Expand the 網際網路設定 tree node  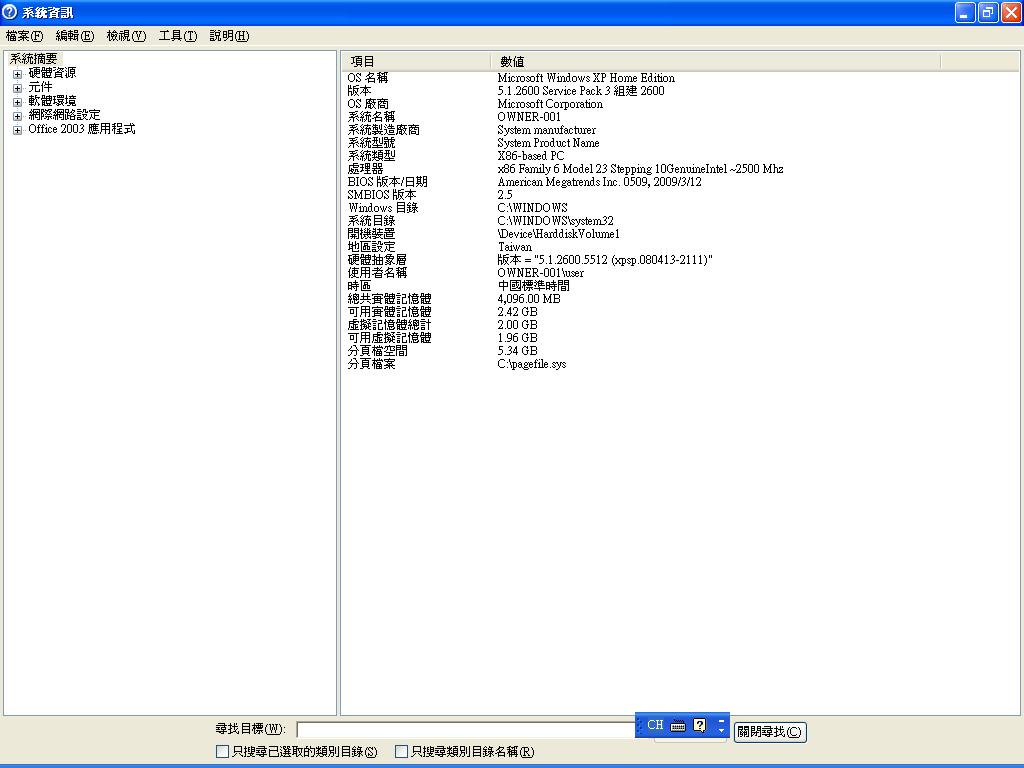(x=18, y=116)
